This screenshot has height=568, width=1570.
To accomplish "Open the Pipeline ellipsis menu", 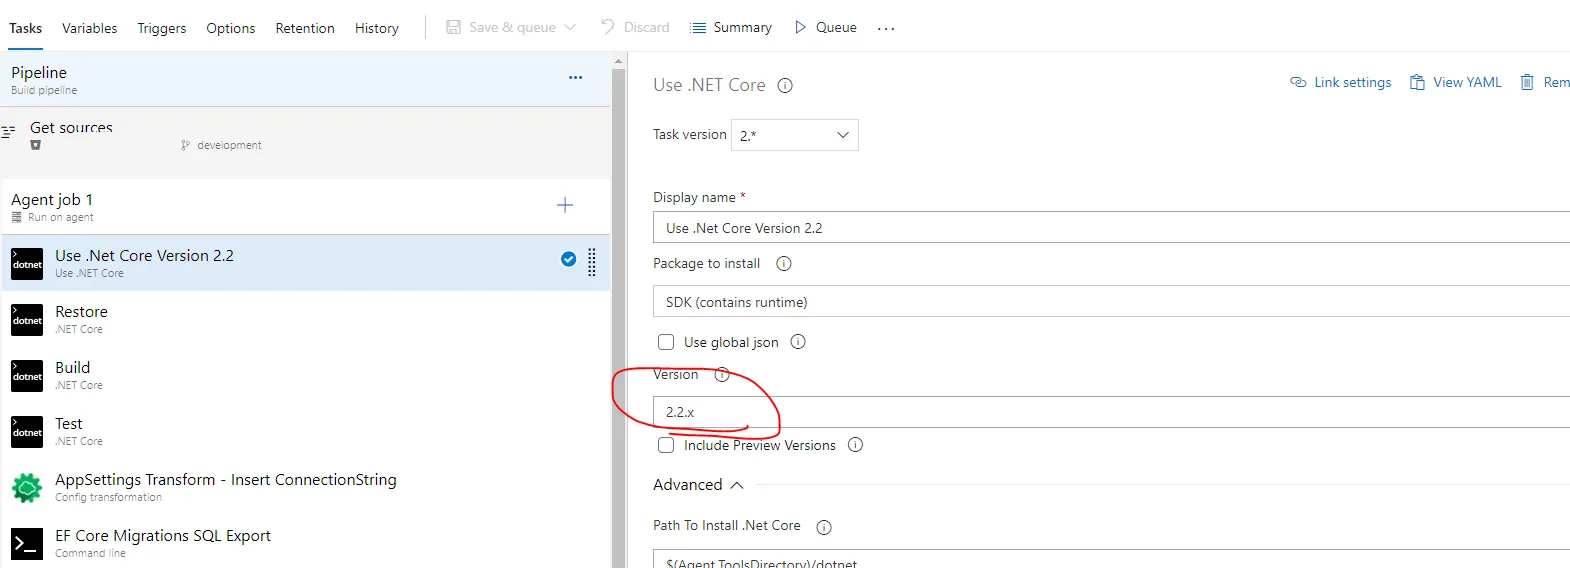I will (575, 77).
